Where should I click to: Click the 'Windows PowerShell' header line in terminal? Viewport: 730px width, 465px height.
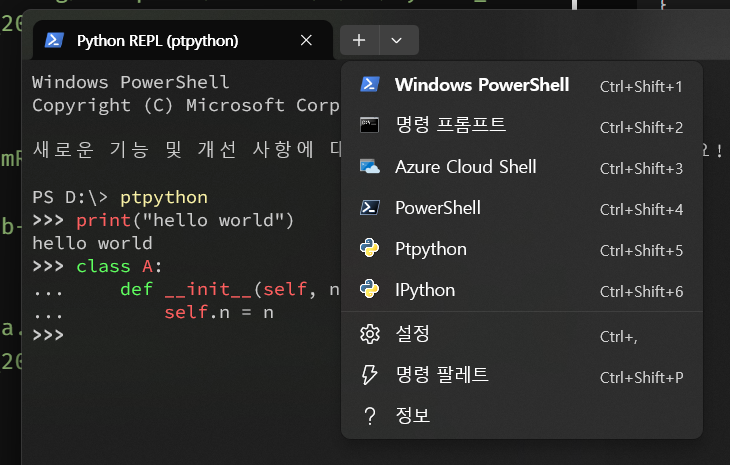130,82
